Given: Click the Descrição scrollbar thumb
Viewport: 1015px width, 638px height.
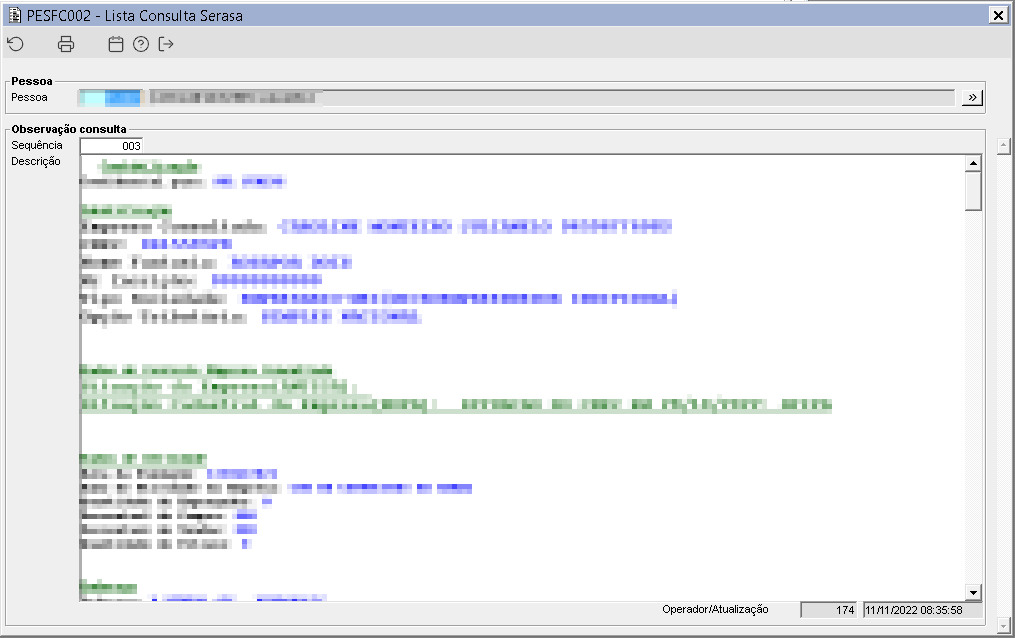Looking at the screenshot, I should click(x=973, y=191).
